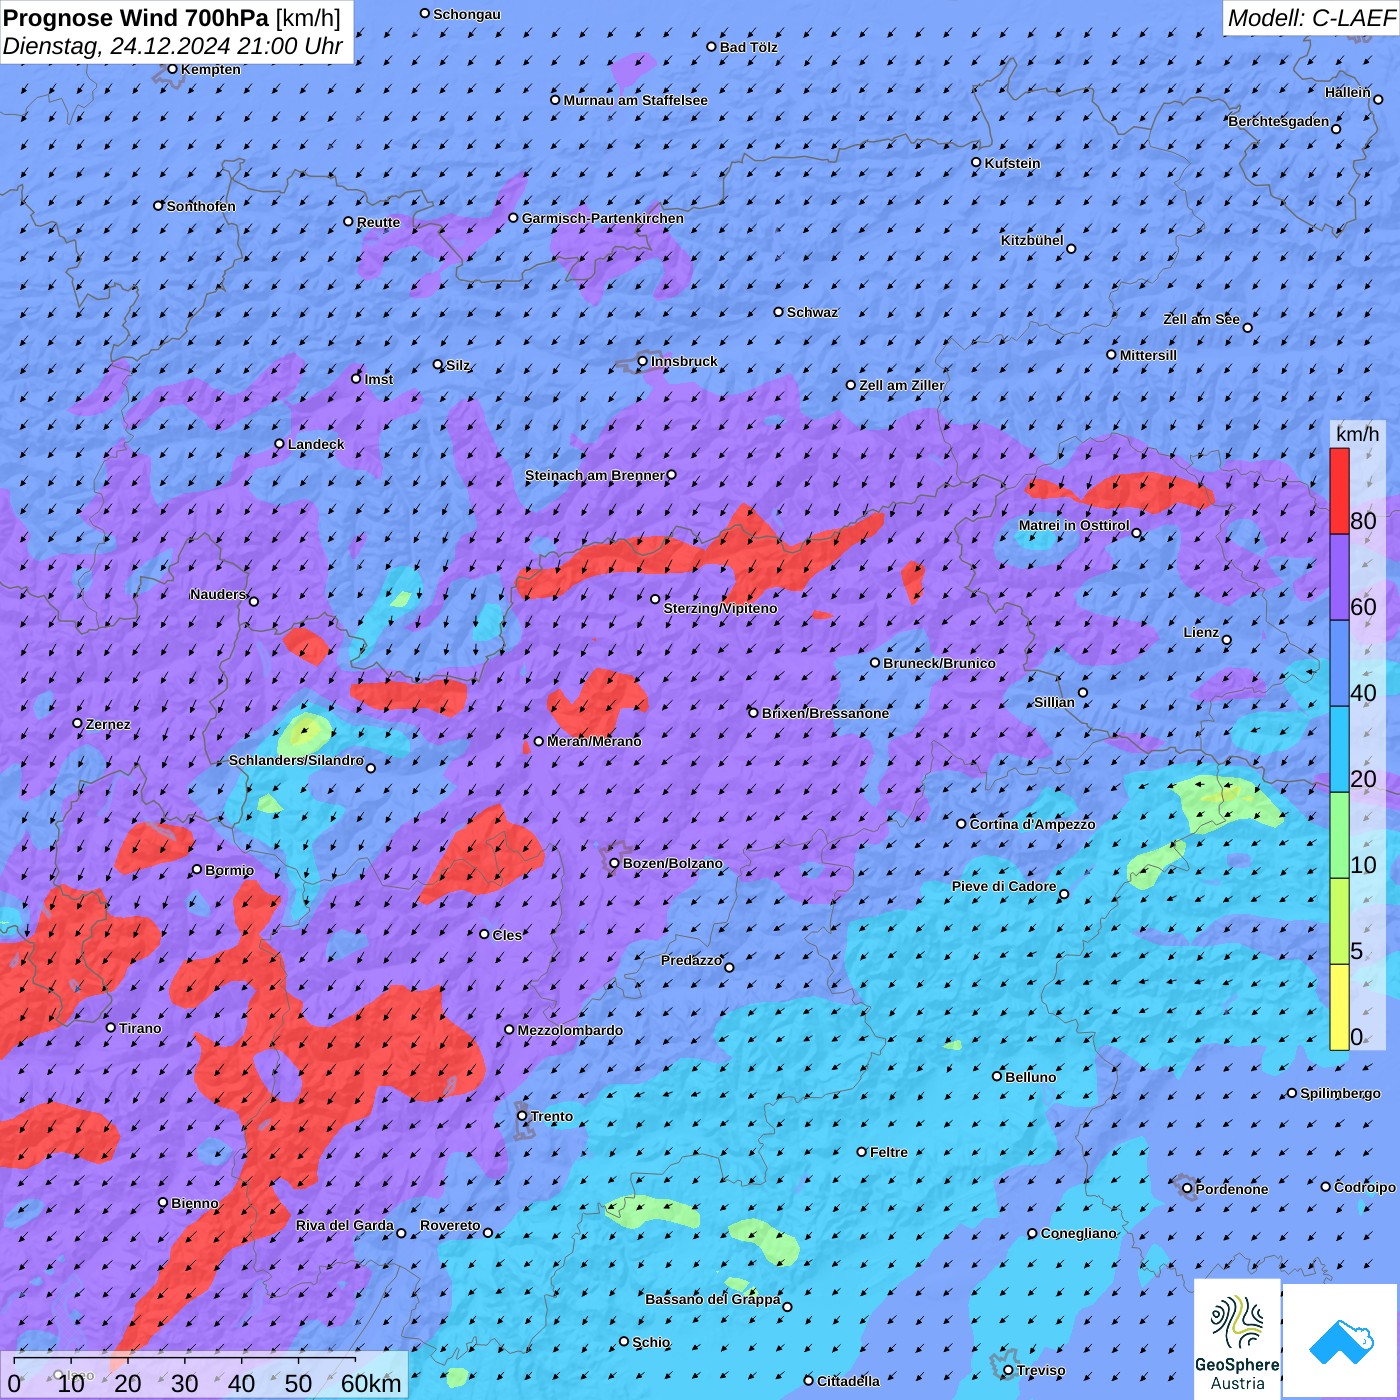This screenshot has width=1400, height=1400.
Task: Click the Zell am See marker
Action: pos(1247,328)
